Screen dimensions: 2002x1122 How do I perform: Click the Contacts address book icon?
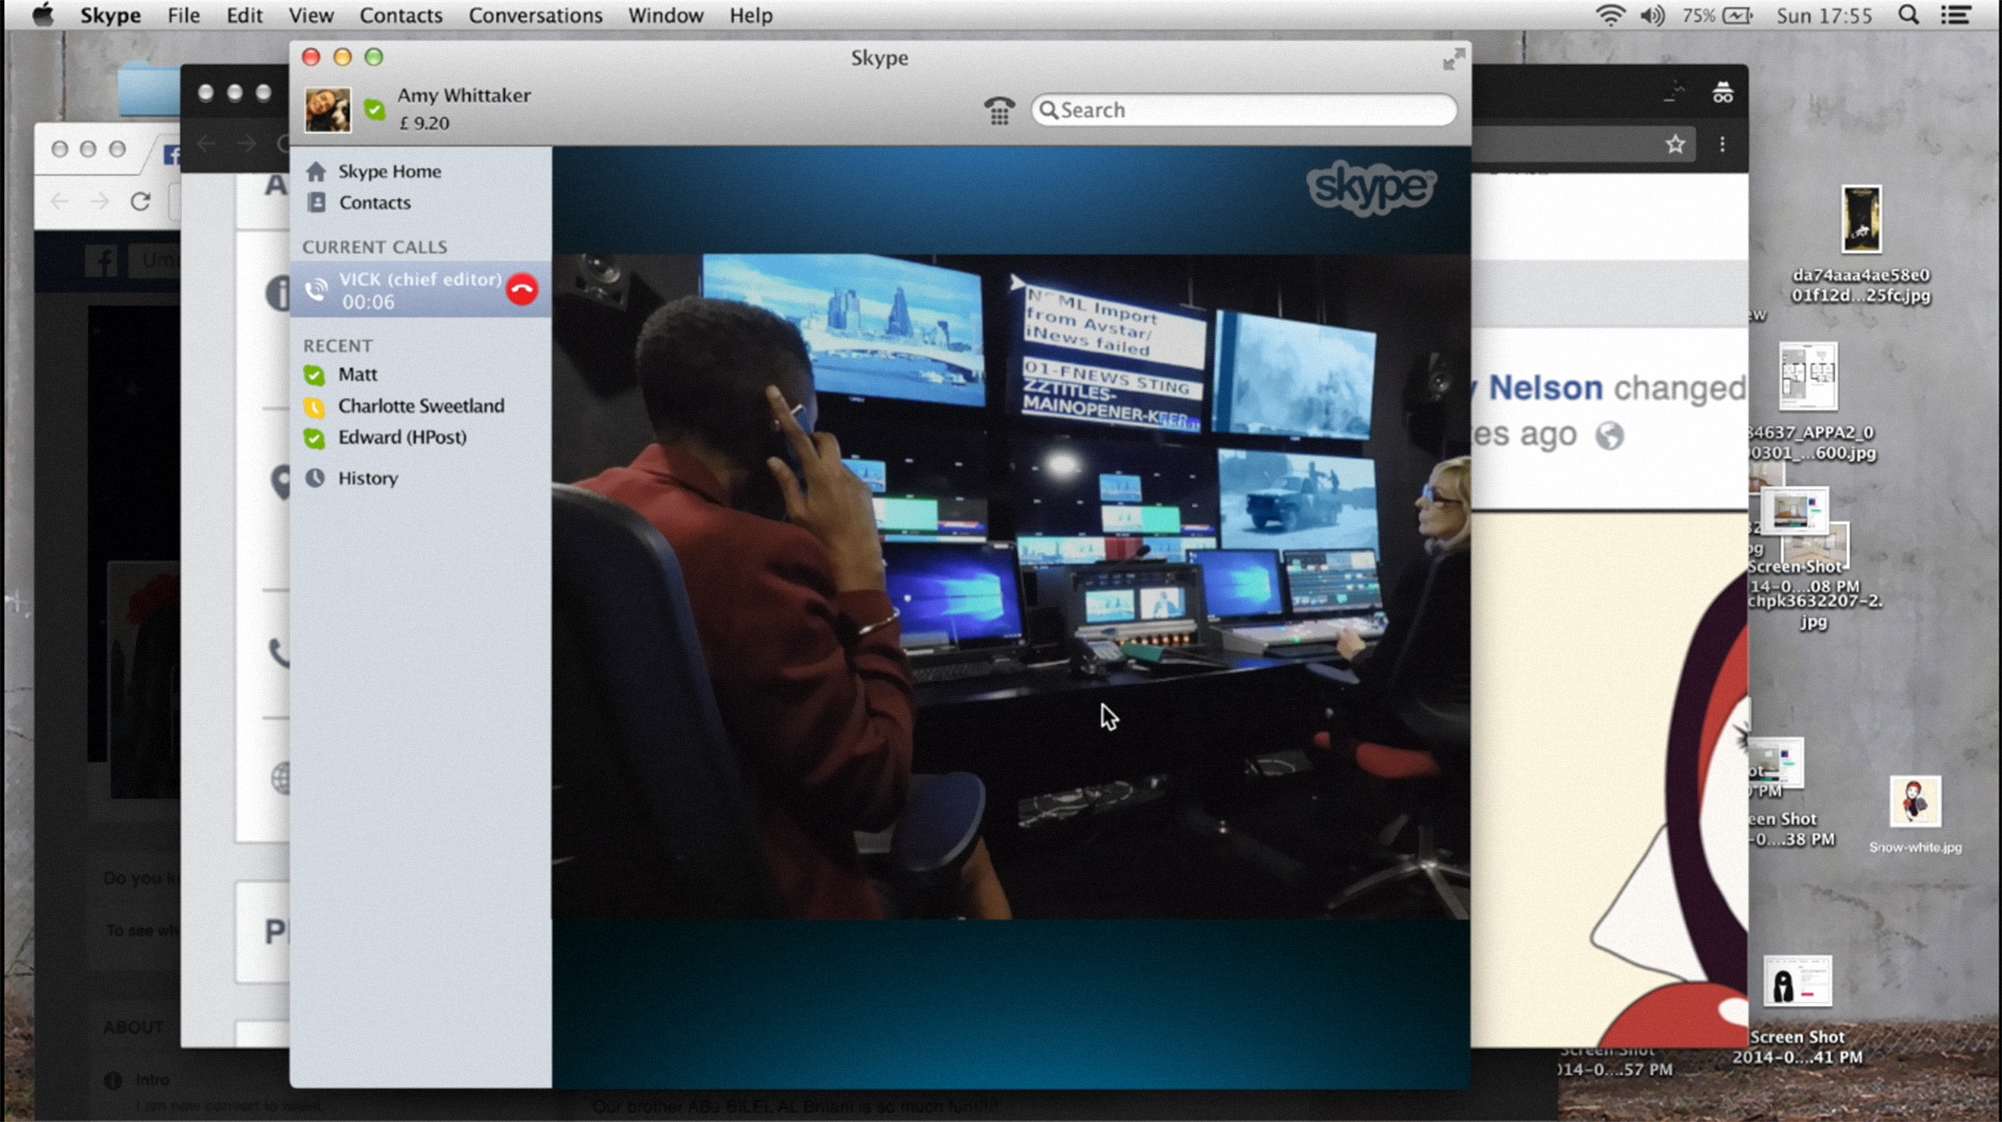pos(316,202)
